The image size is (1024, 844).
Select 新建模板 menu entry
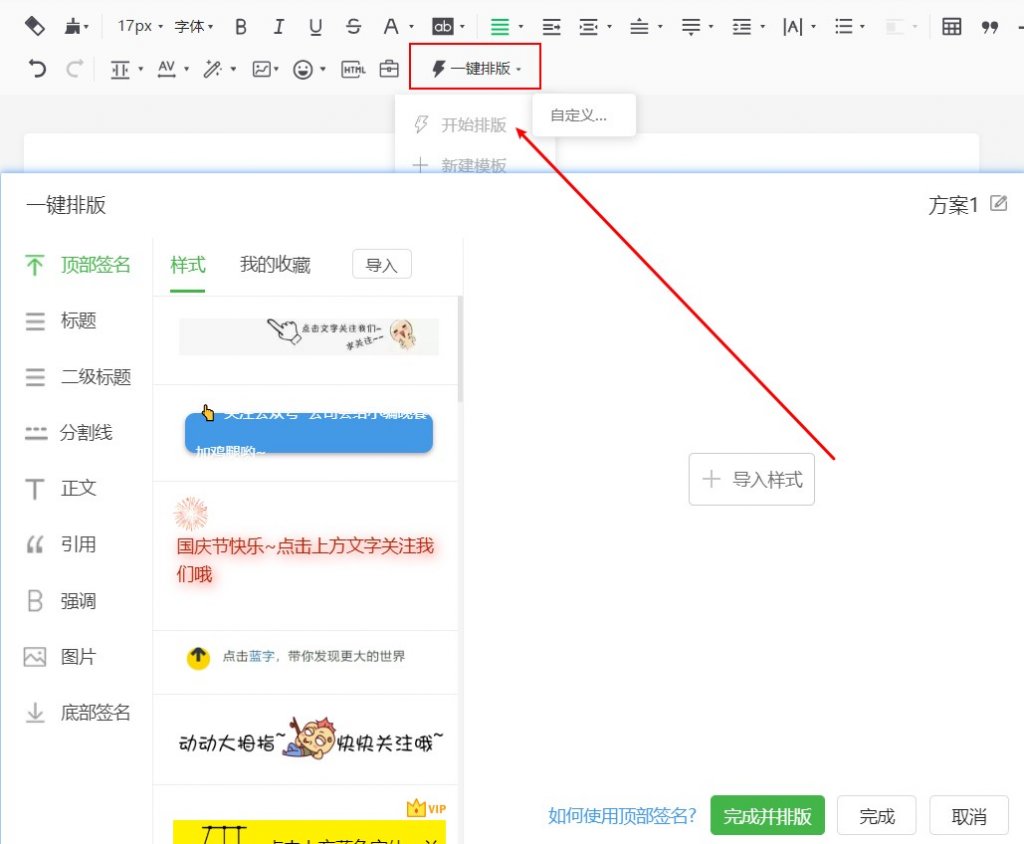point(461,165)
